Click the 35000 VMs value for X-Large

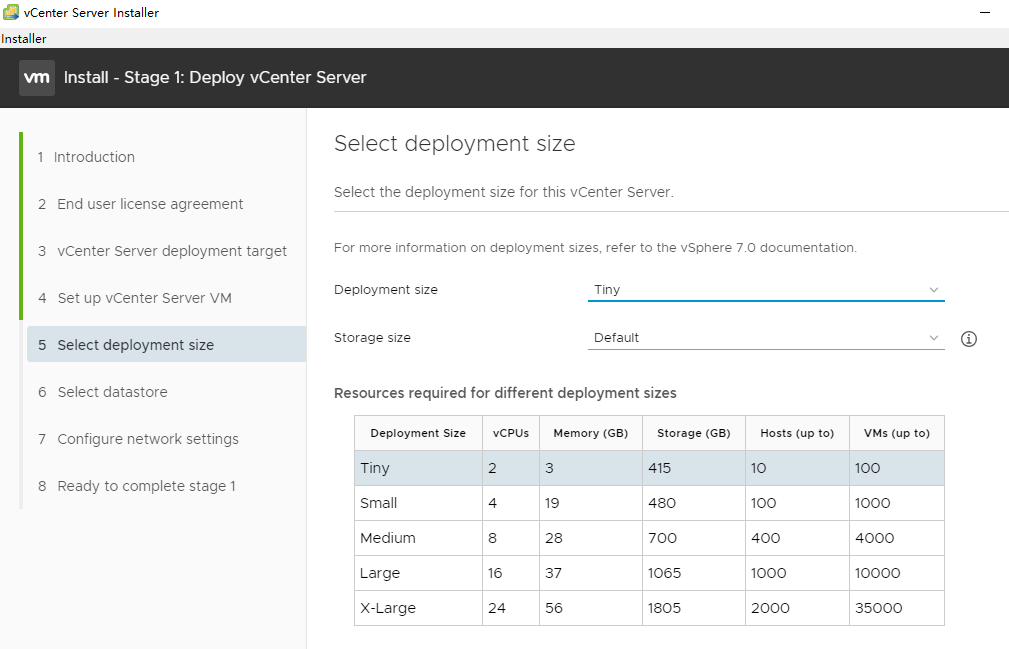(878, 608)
